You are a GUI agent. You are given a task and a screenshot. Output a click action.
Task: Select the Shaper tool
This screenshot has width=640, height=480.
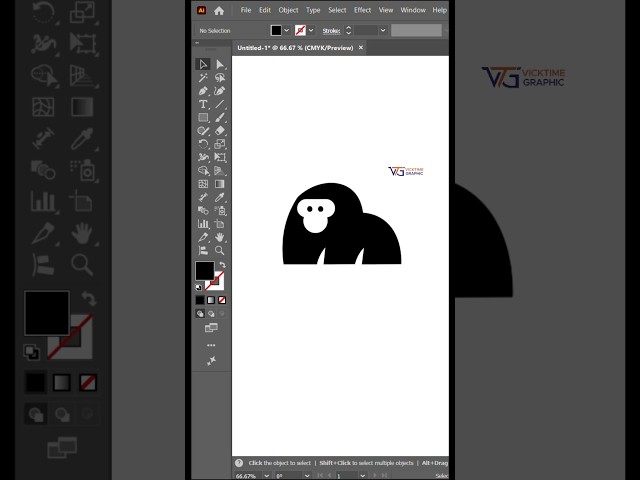pos(203,131)
